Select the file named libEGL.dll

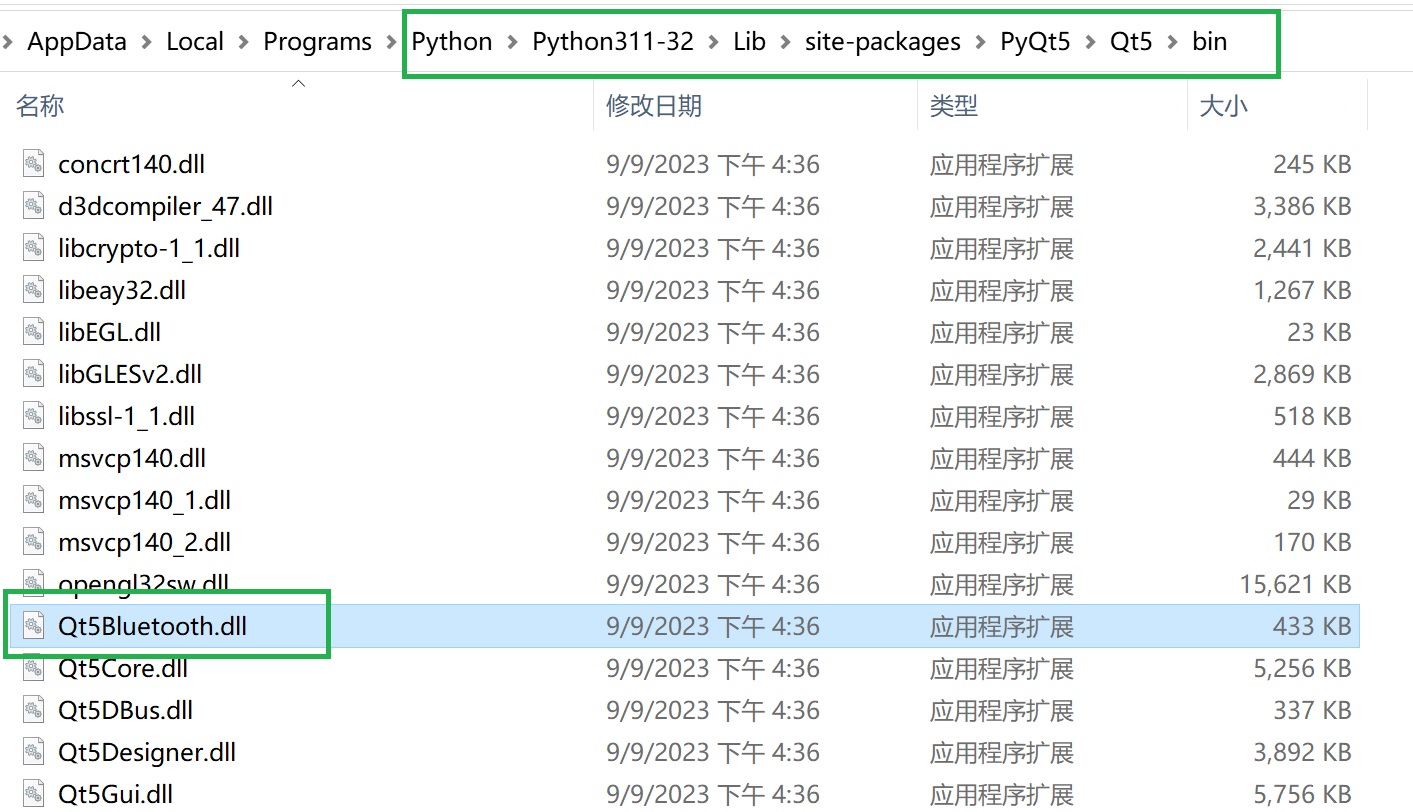tap(110, 332)
